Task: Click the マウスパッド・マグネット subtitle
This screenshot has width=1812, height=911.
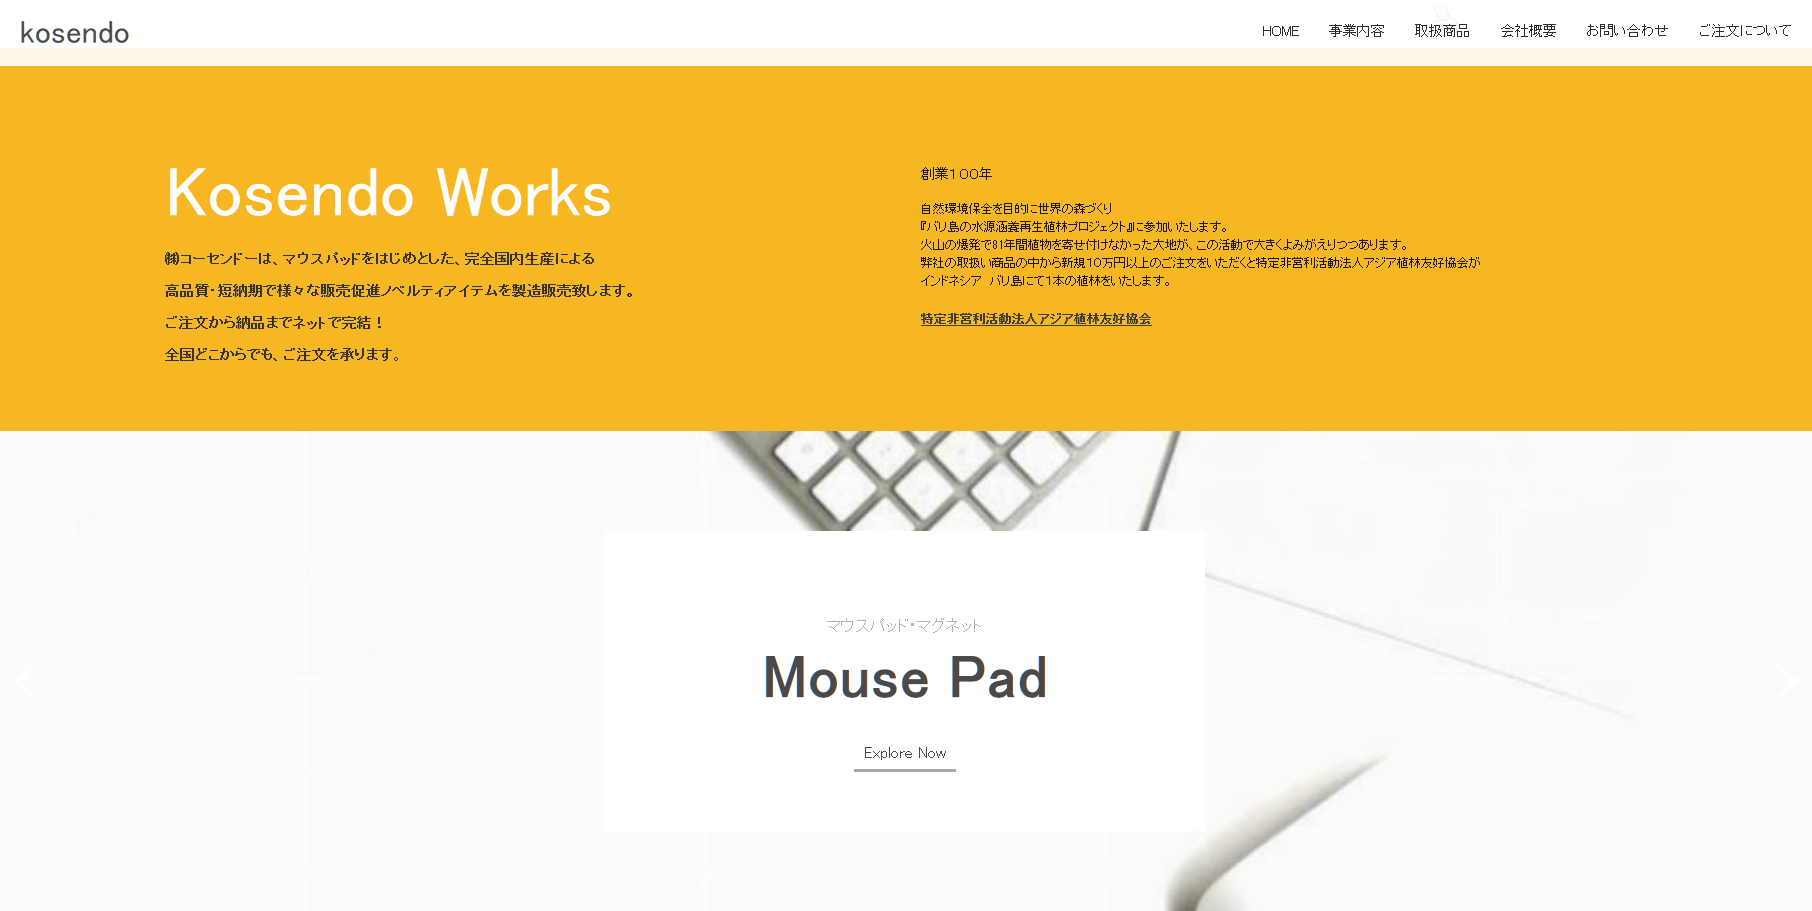Action: pyautogui.click(x=904, y=626)
